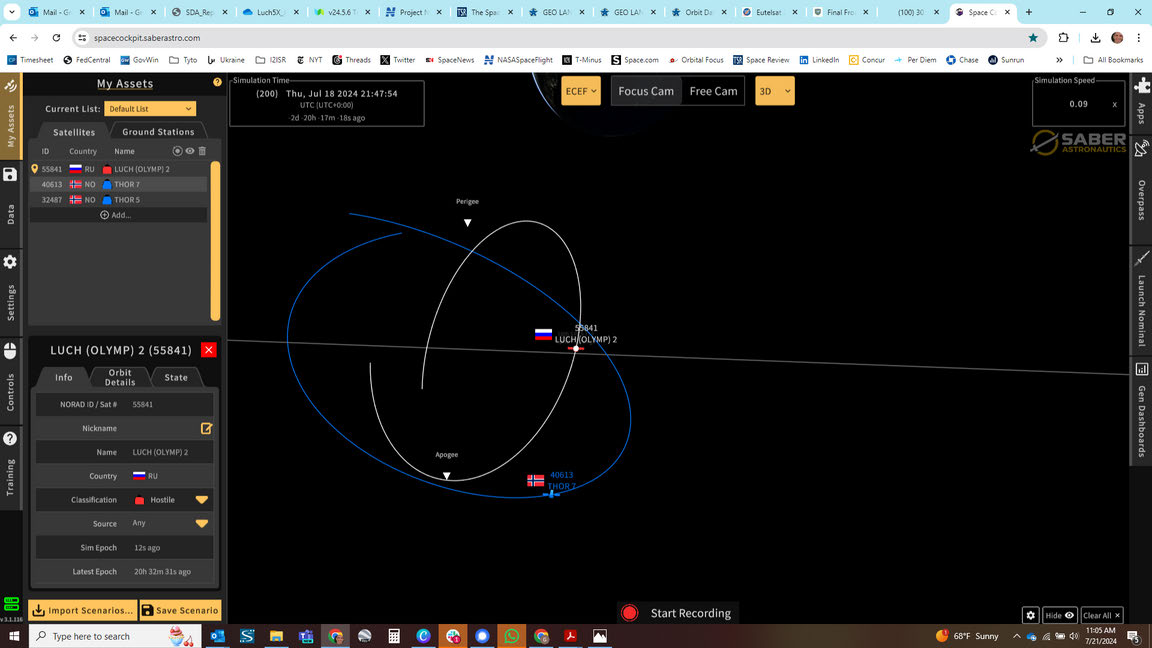Viewport: 1152px width, 648px height.
Task: Click the Simulation Speed value field
Action: pyautogui.click(x=1078, y=104)
